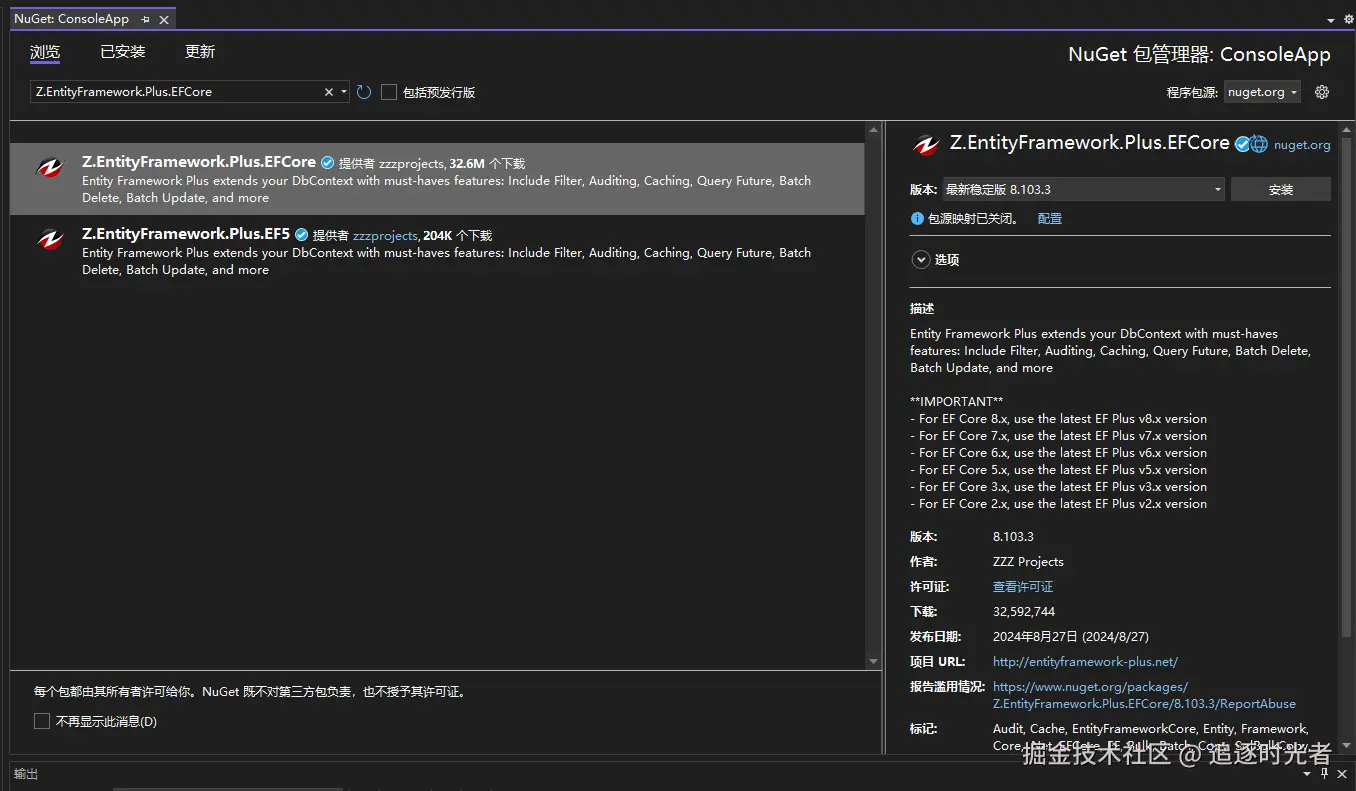
Task: Click the 2024年8月27日 publish date
Action: [x=1071, y=637]
